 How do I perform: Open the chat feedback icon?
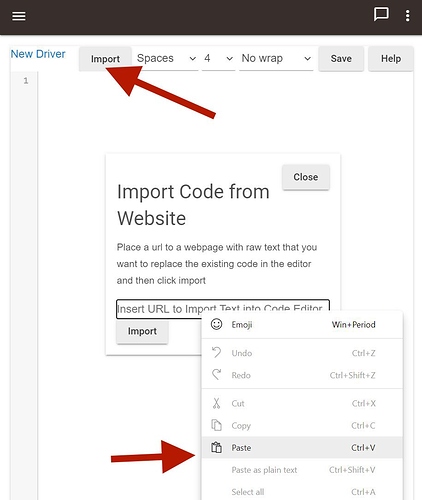381,15
